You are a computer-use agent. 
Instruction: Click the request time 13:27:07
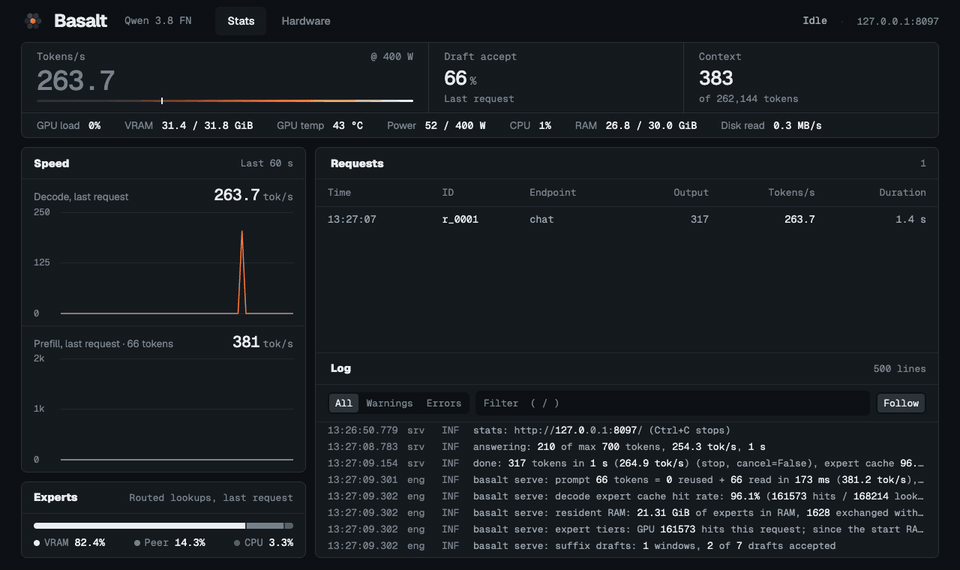point(351,219)
